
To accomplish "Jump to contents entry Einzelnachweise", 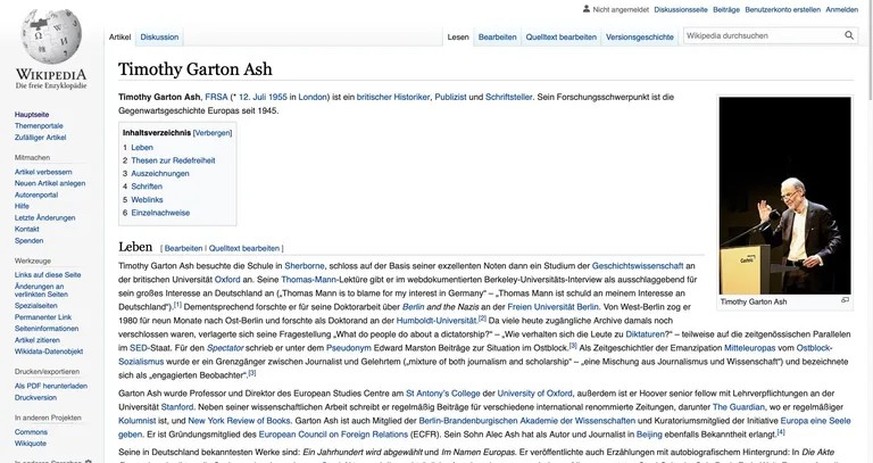I will pyautogui.click(x=156, y=213).
